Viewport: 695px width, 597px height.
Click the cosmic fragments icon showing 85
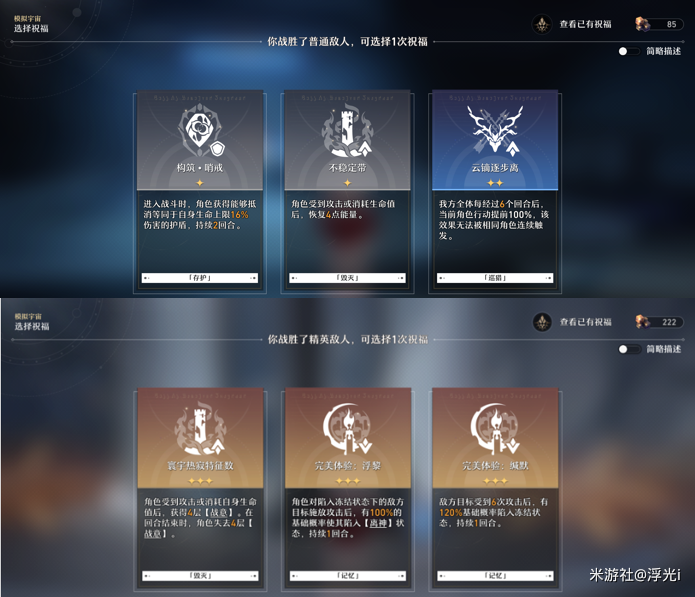(x=643, y=24)
